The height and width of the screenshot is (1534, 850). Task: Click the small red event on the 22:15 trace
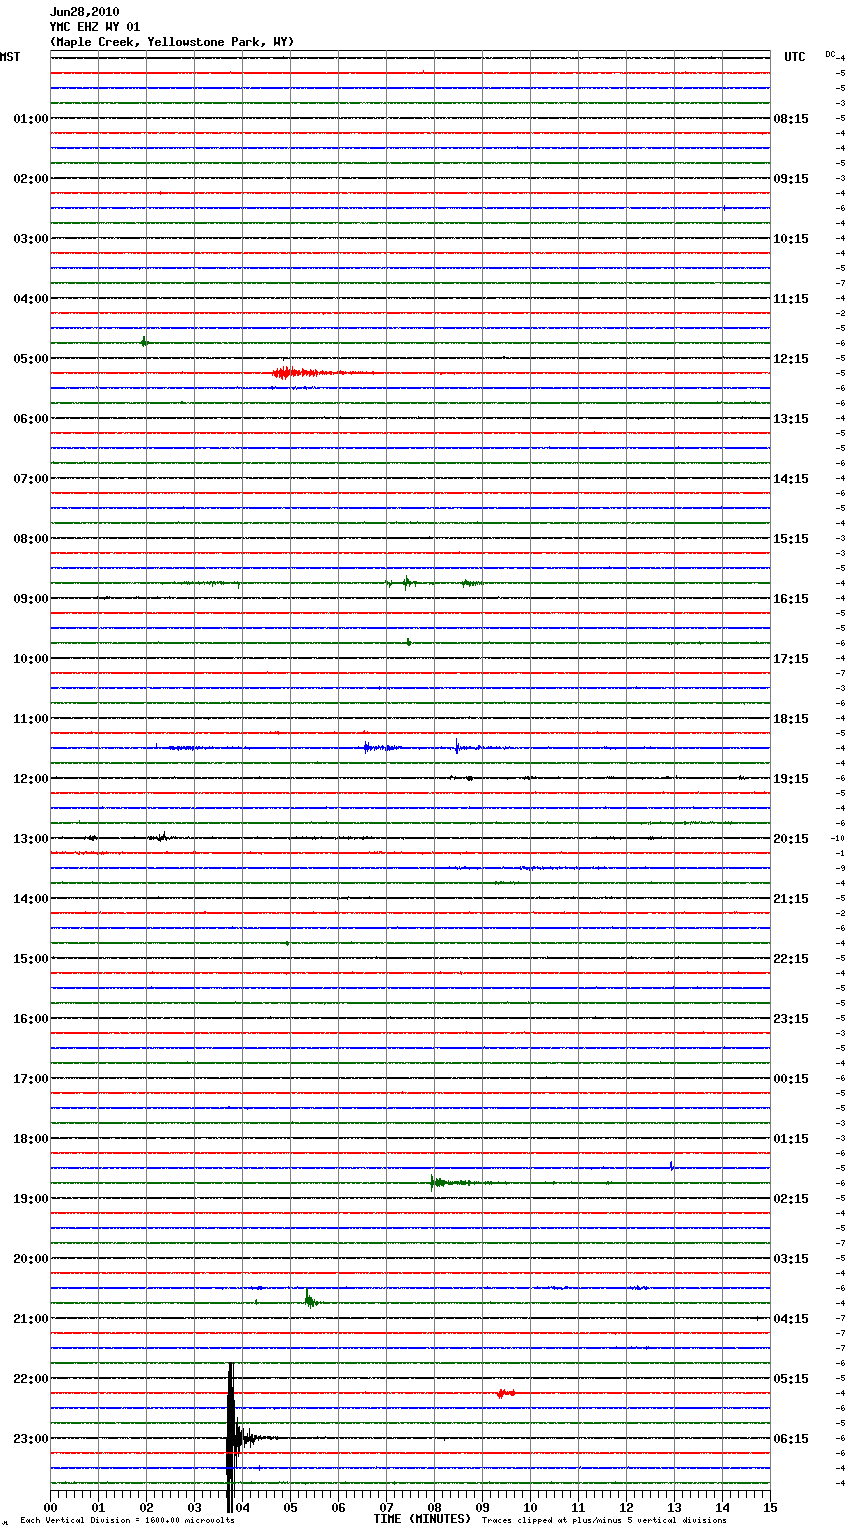click(x=505, y=1393)
